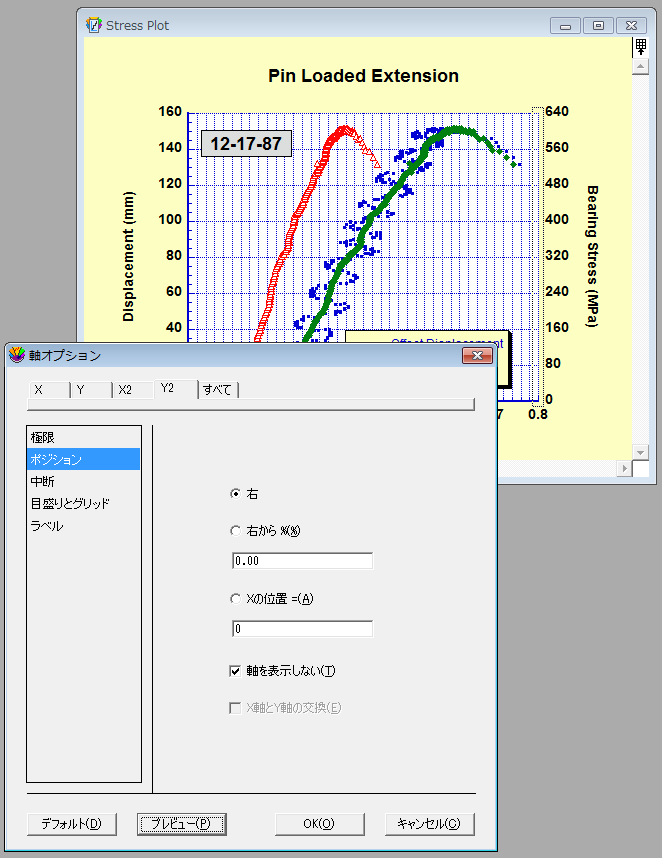Click the axis options dialog title icon

[17, 355]
